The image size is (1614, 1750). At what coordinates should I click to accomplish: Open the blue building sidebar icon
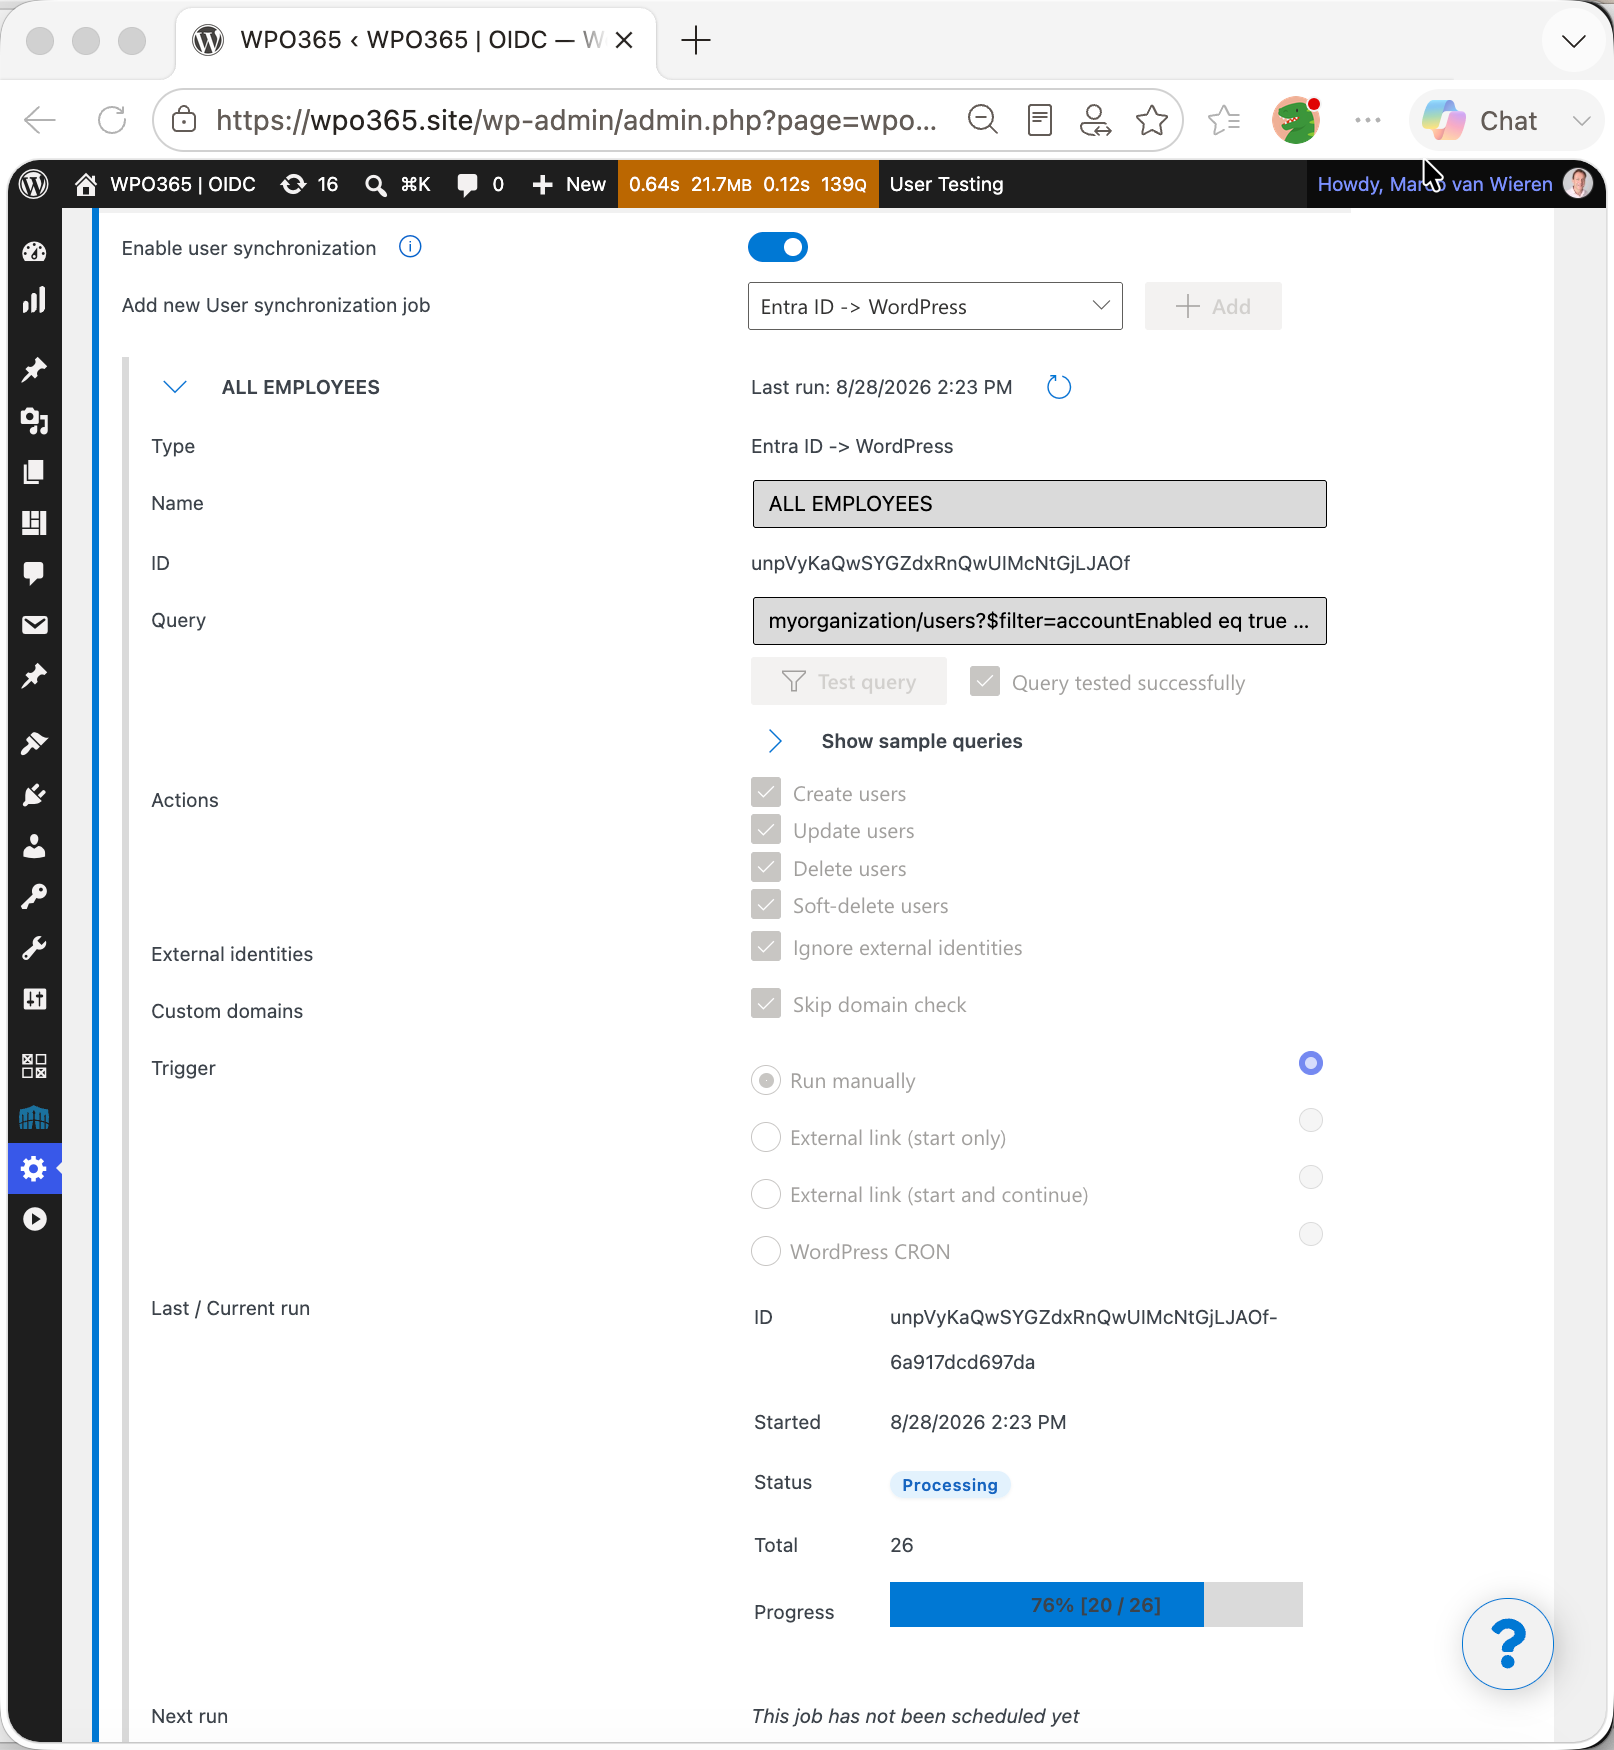click(x=35, y=1117)
